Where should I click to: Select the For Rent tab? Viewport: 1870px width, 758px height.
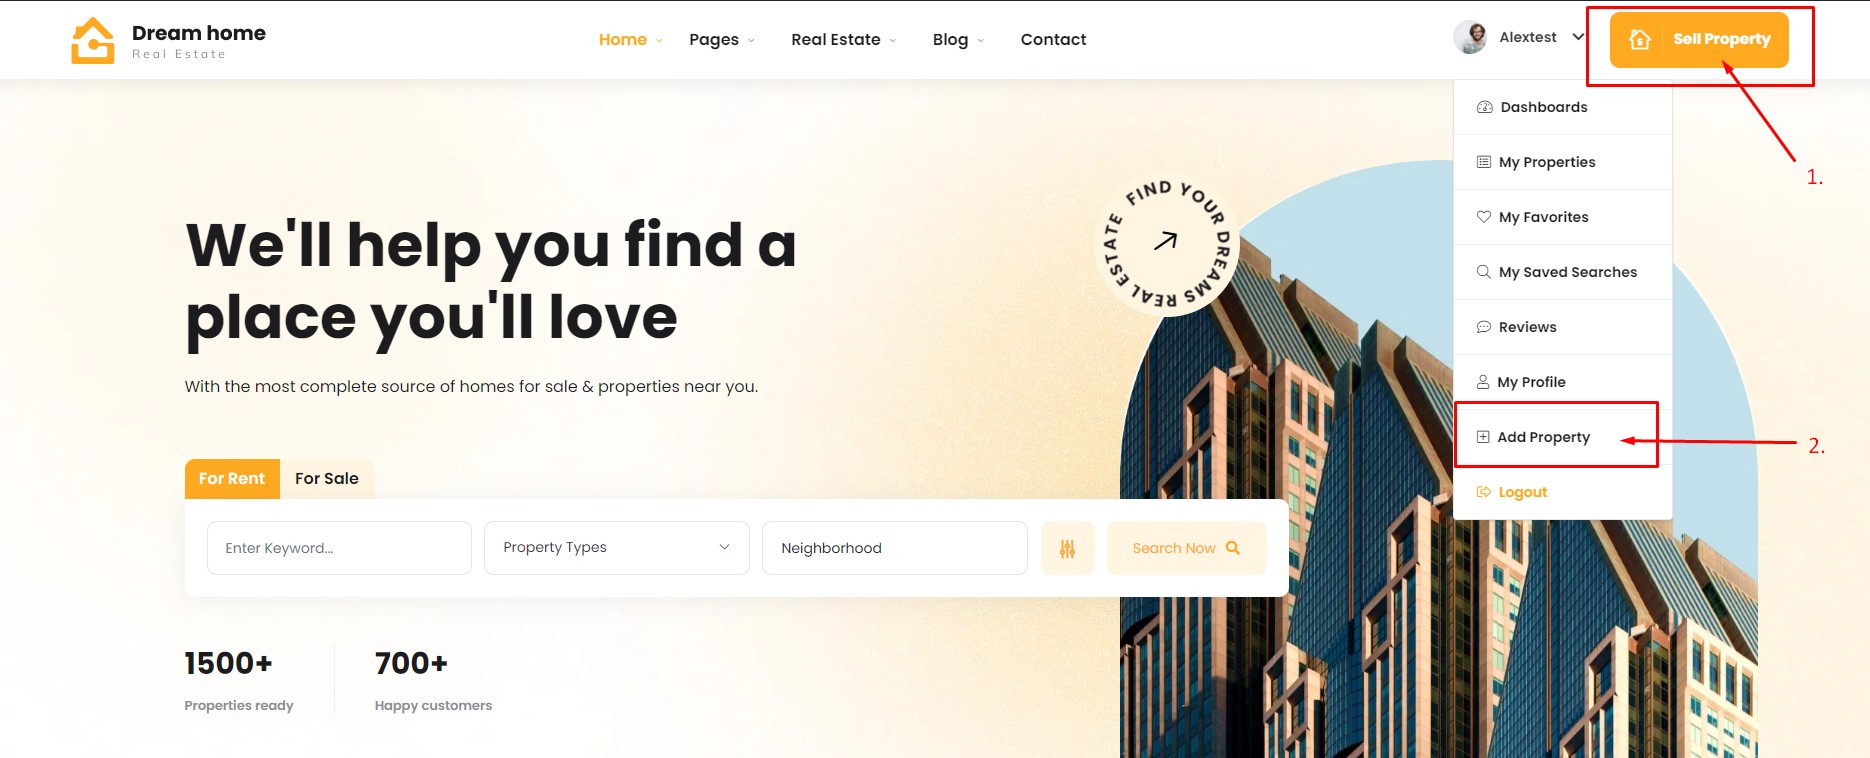(232, 479)
